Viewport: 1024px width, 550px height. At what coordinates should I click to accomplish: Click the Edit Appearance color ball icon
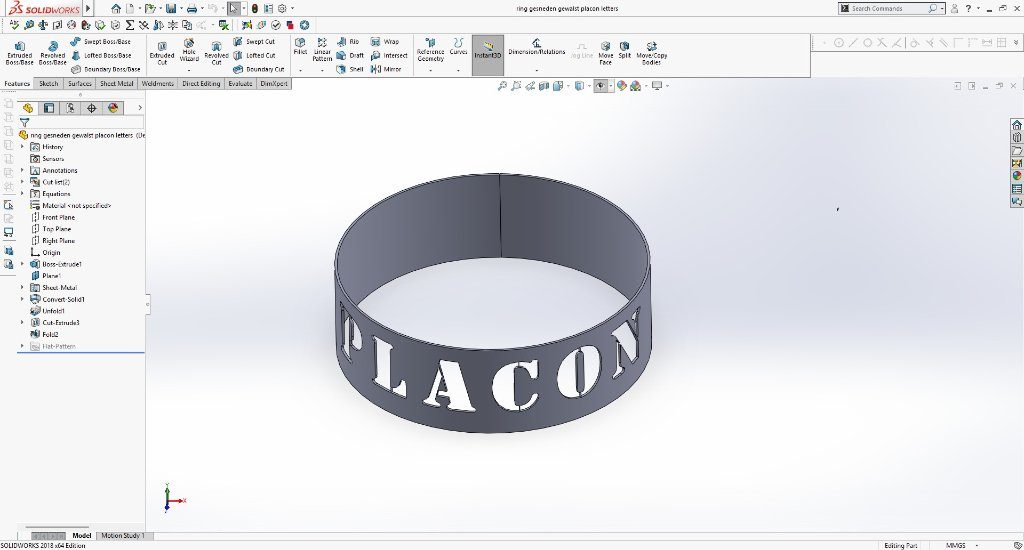coord(622,86)
